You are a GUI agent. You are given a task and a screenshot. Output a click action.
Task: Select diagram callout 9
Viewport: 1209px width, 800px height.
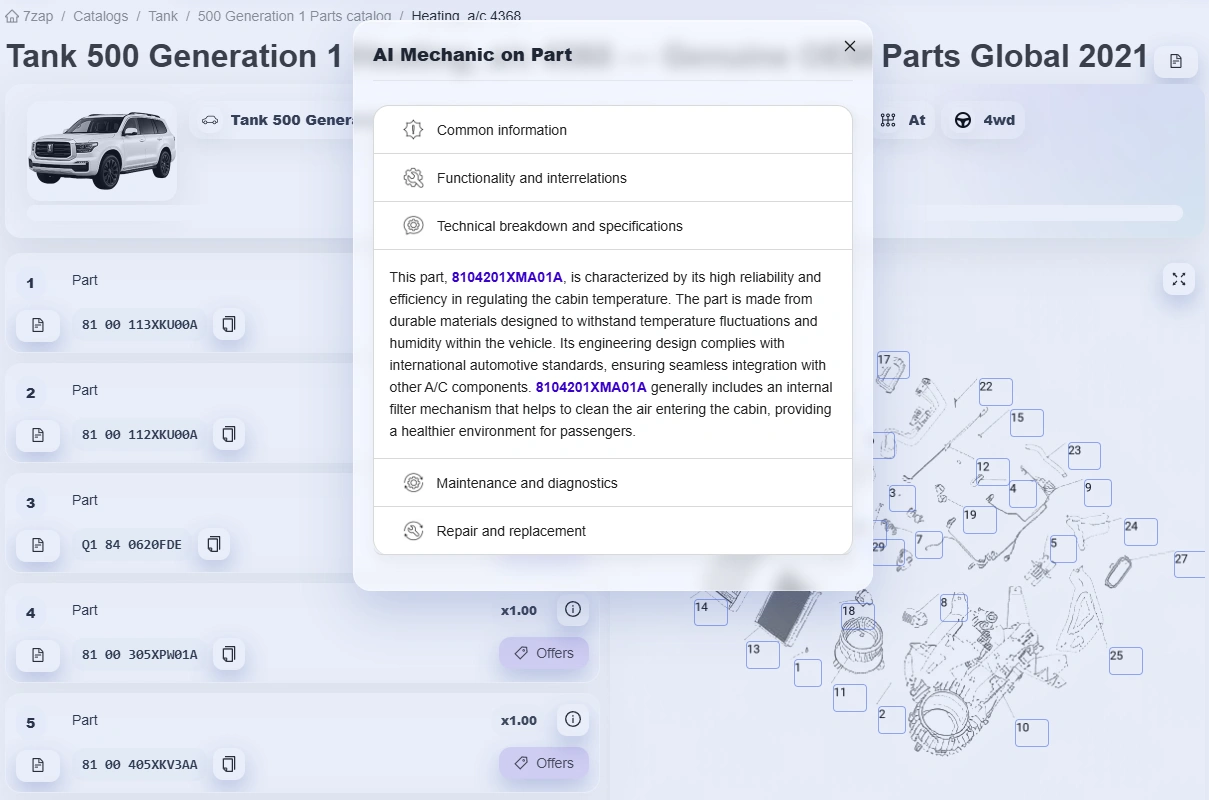[1100, 493]
